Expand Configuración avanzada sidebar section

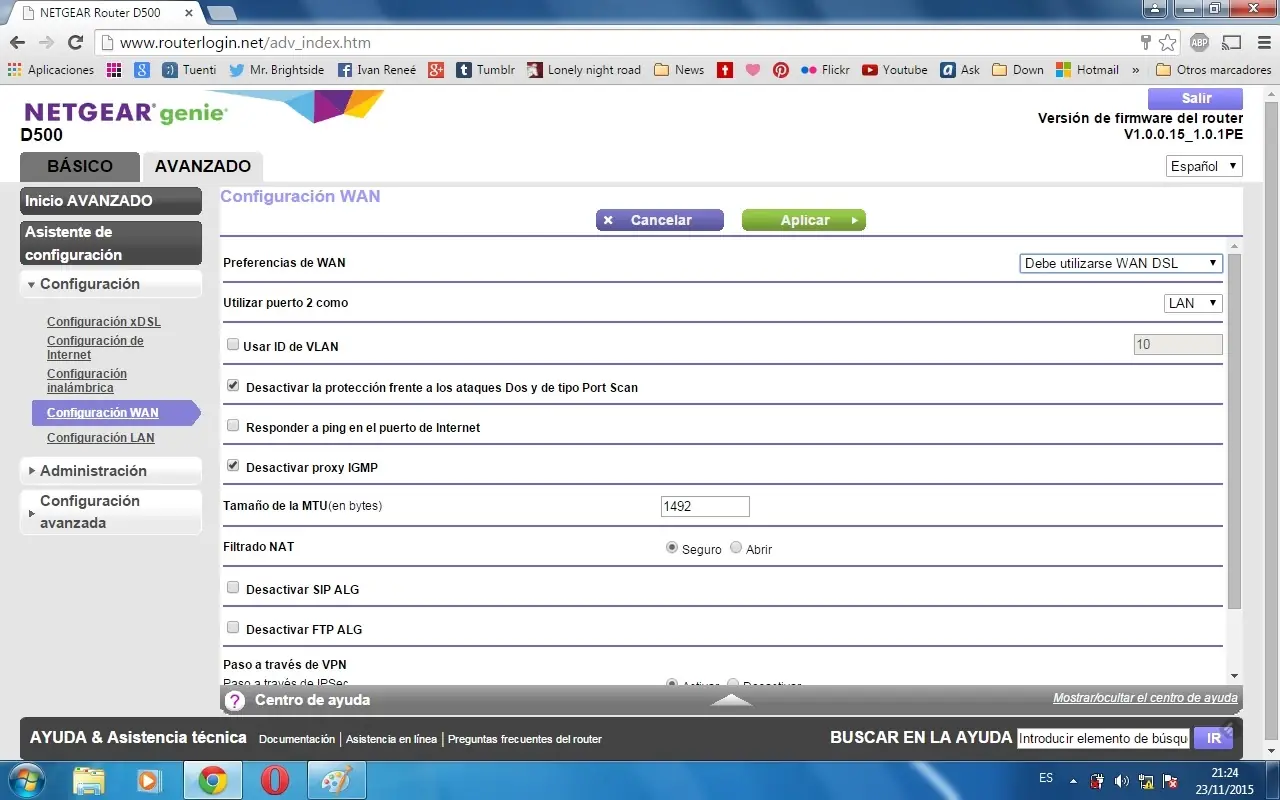tap(111, 512)
